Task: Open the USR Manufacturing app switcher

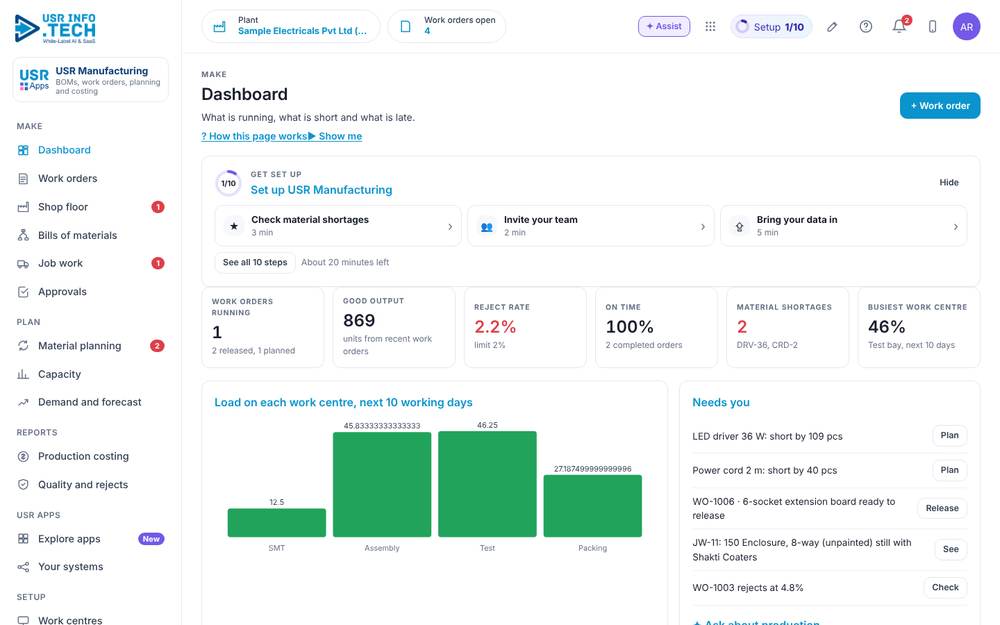Action: [91, 80]
